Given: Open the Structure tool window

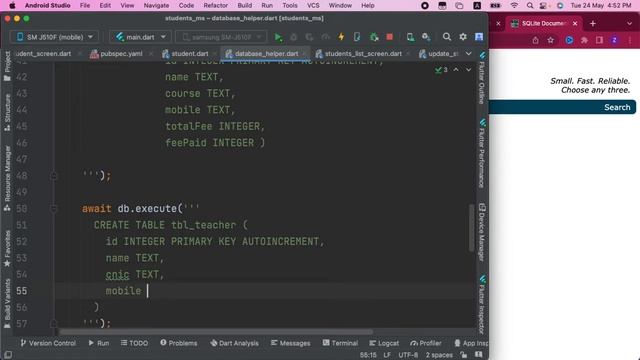Looking at the screenshot, I should tap(7, 113).
